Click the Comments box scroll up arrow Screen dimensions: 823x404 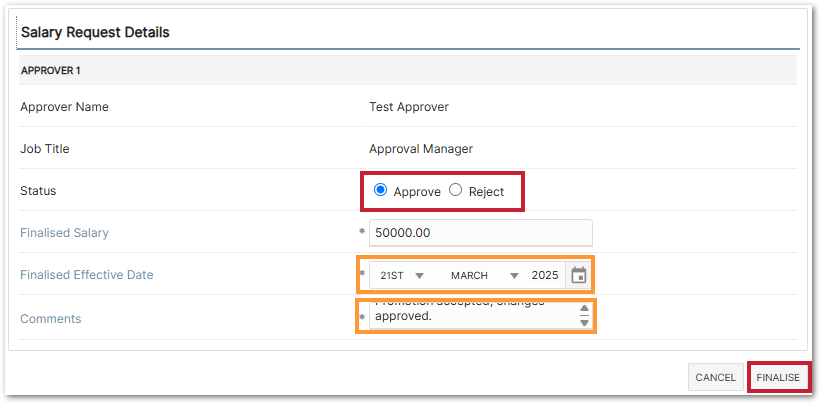(584, 309)
